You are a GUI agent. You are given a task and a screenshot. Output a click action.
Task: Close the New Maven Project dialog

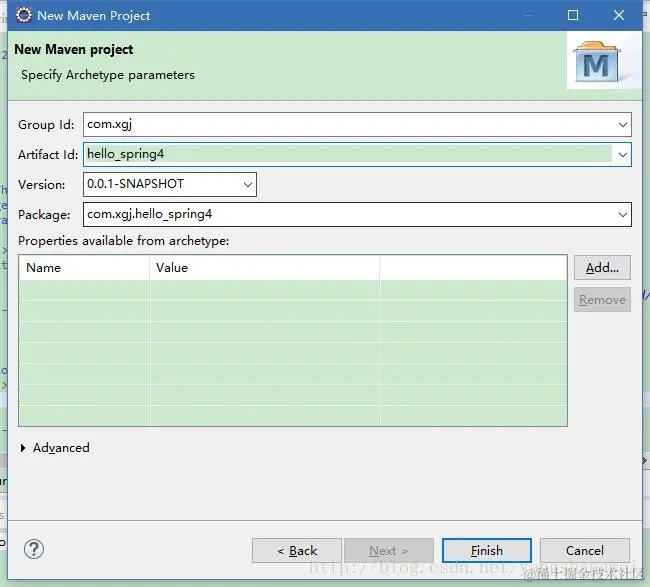pos(618,15)
